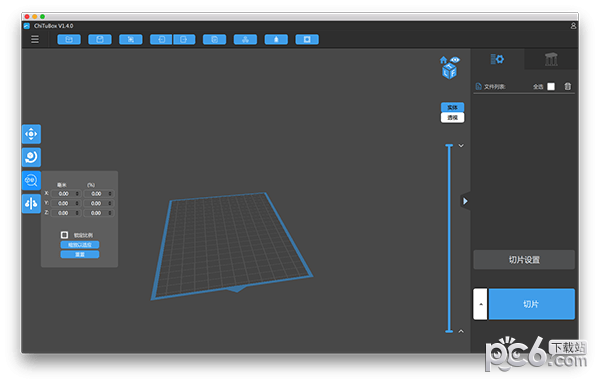Click the hollow model toolbar button
Viewport: 600px width, 384px height.
[276, 39]
